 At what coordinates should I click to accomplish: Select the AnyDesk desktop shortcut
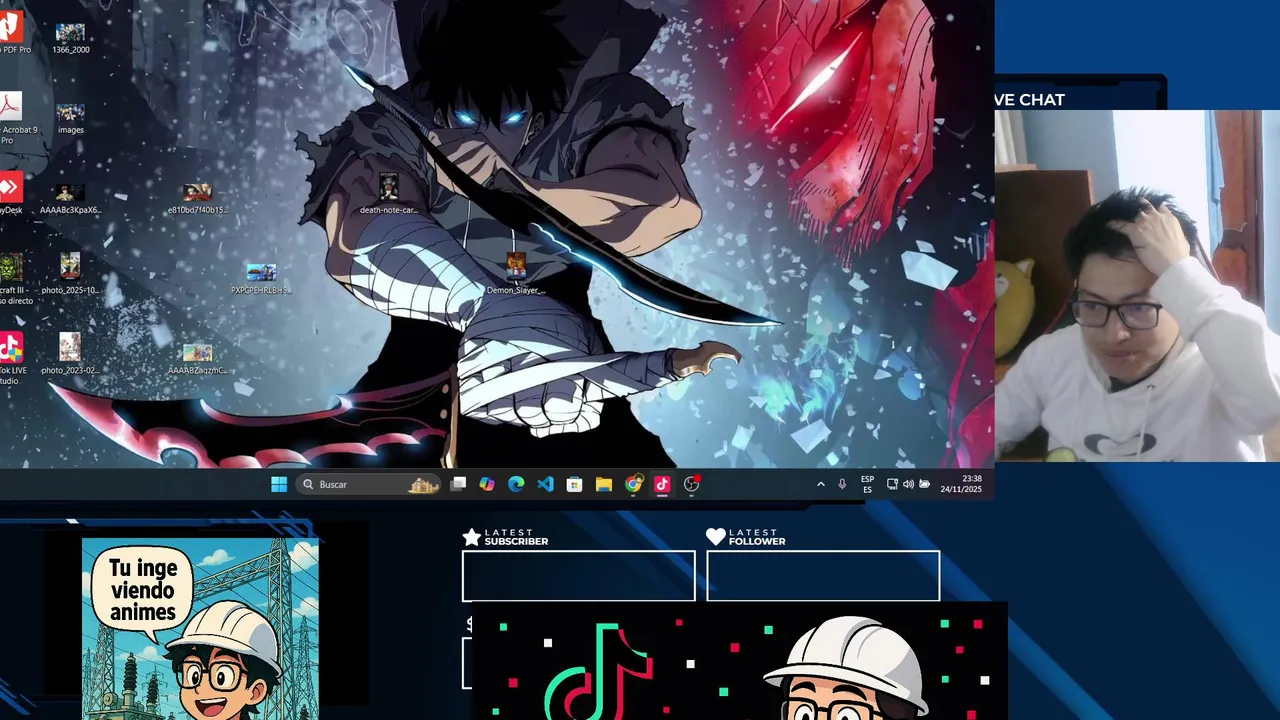point(10,194)
